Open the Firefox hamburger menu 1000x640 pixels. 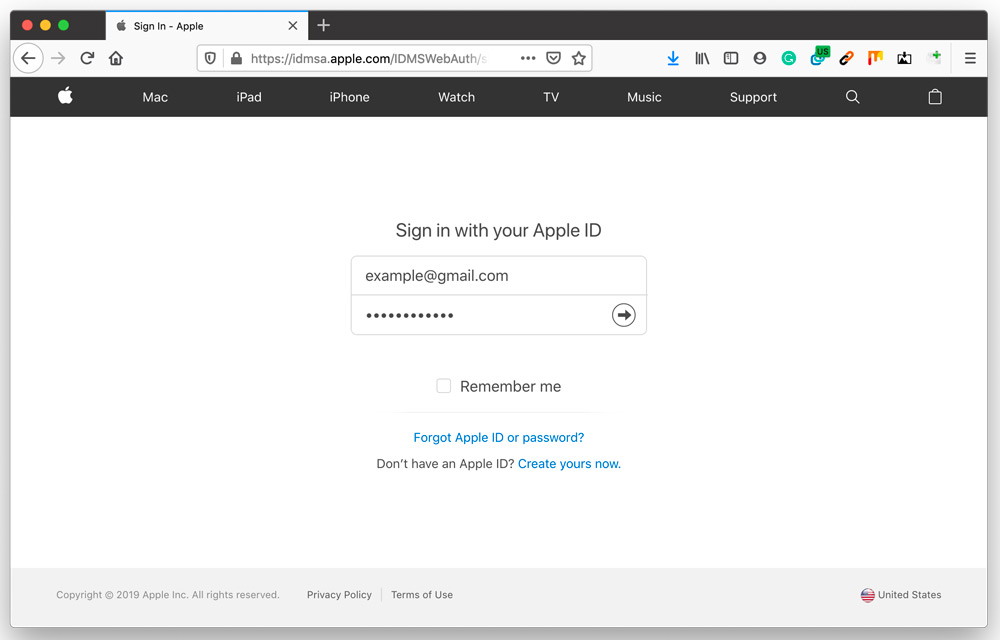tap(969, 58)
